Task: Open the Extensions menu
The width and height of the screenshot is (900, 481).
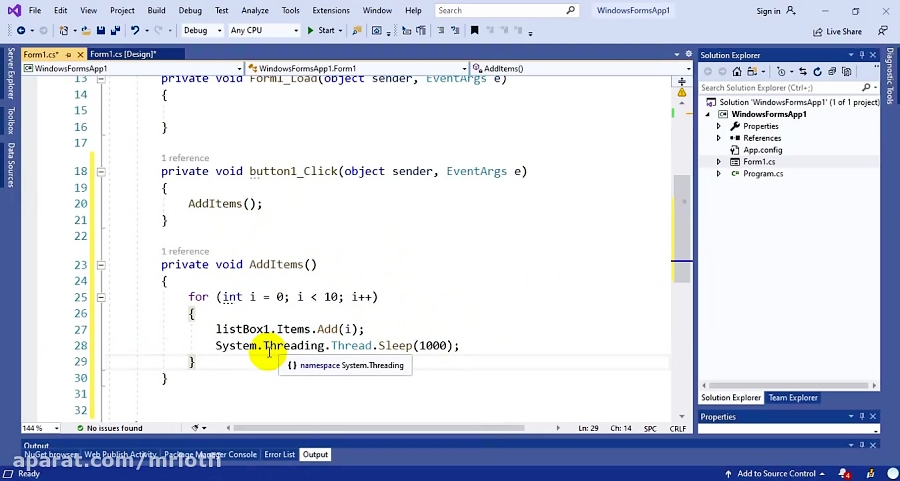Action: click(x=331, y=10)
